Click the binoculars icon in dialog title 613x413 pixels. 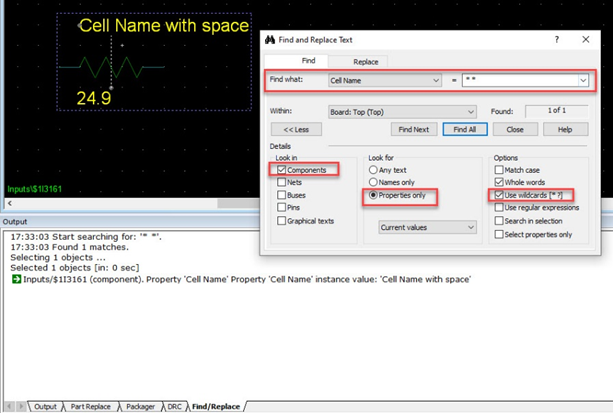270,40
